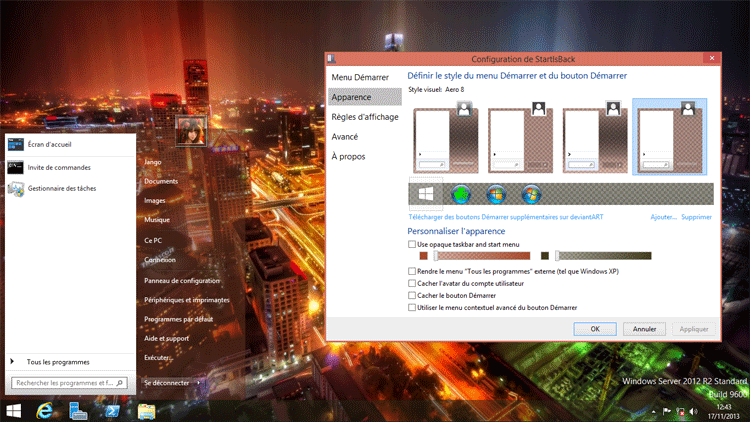Viewport: 750px width, 422px height.
Task: Click the volume speaker tray icon
Action: pyautogui.click(x=693, y=411)
